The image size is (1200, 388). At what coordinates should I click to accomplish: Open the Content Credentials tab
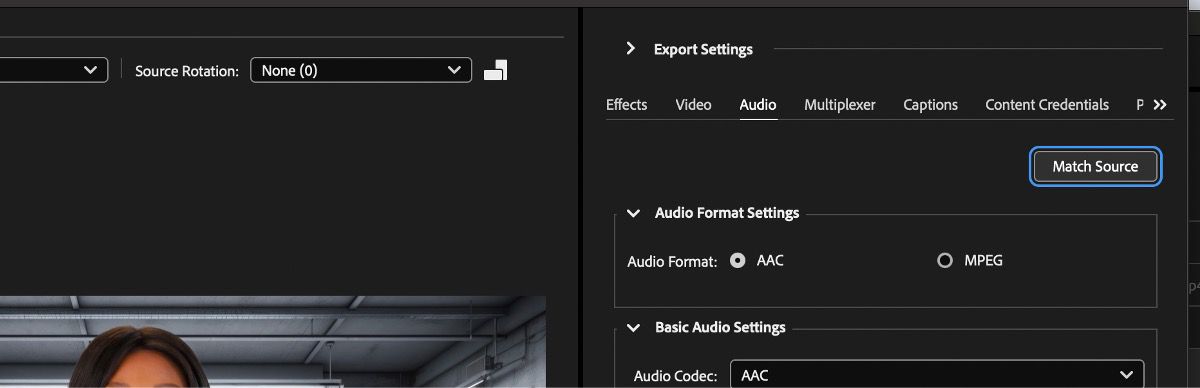pos(1047,104)
